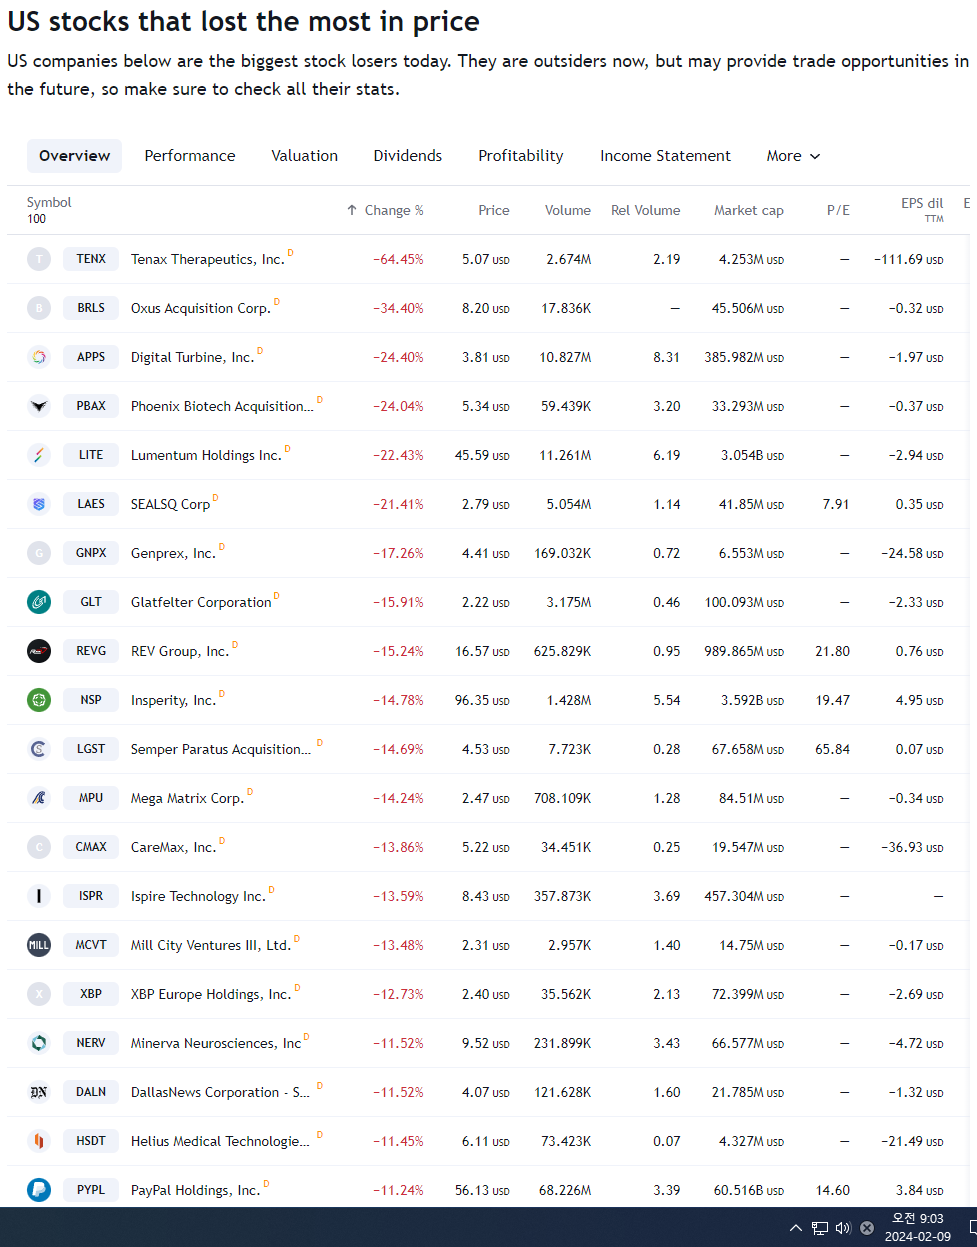Image resolution: width=977 pixels, height=1247 pixels.
Task: Click the DallasNews Corporation logo icon
Action: (39, 1092)
